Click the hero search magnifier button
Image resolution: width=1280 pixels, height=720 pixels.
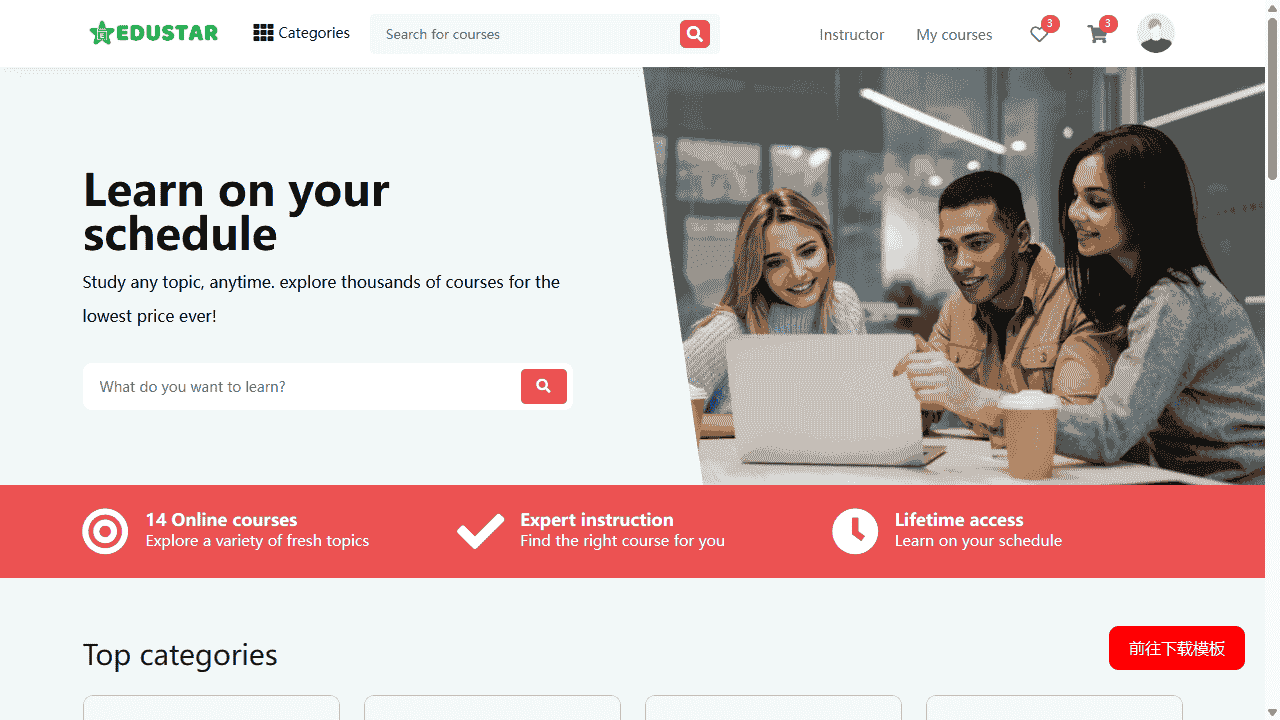[544, 386]
